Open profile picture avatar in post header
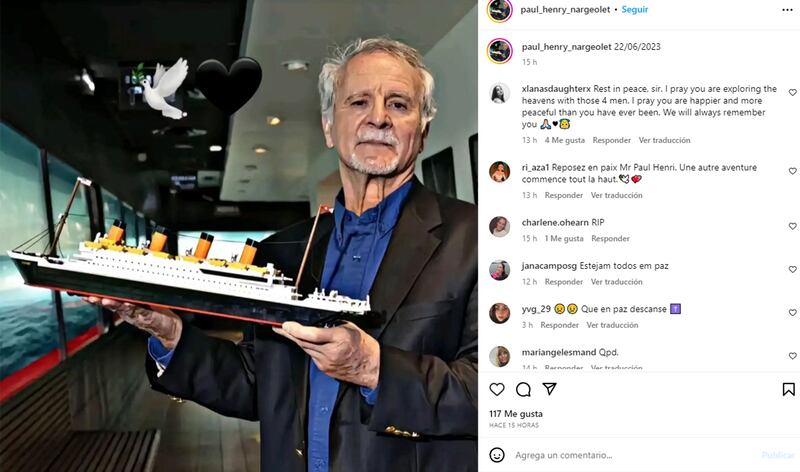 [x=499, y=10]
